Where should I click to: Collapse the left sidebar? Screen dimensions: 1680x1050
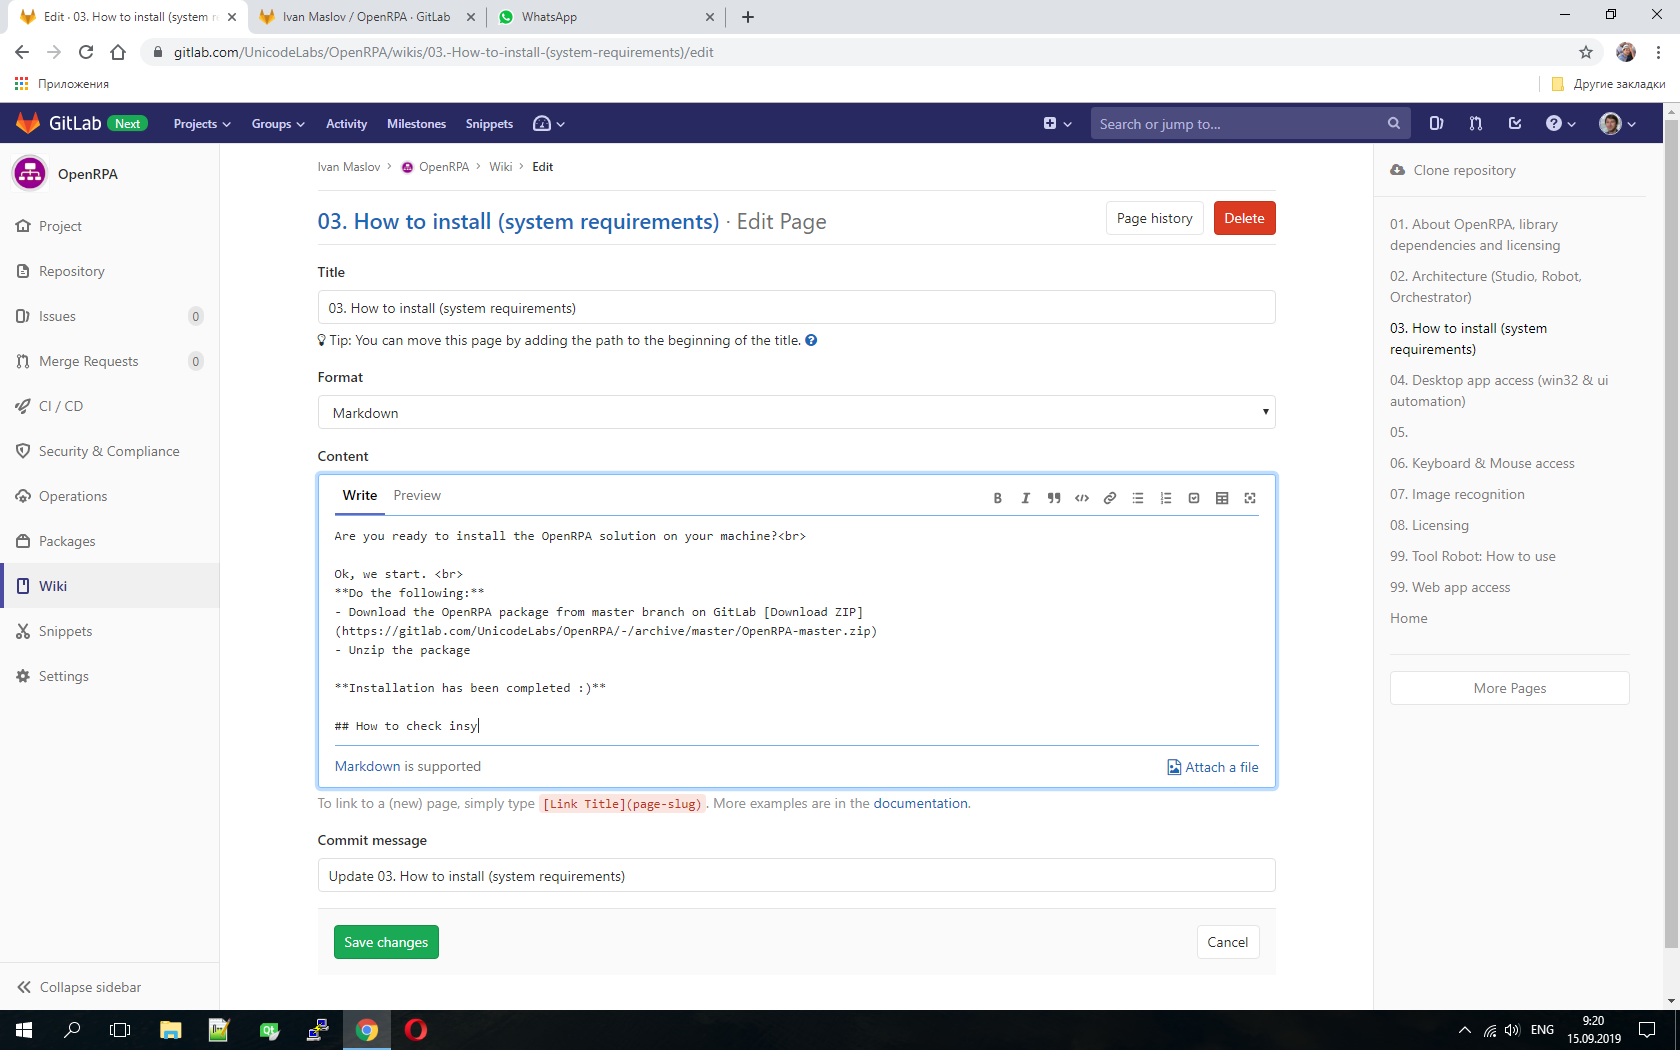coord(80,987)
